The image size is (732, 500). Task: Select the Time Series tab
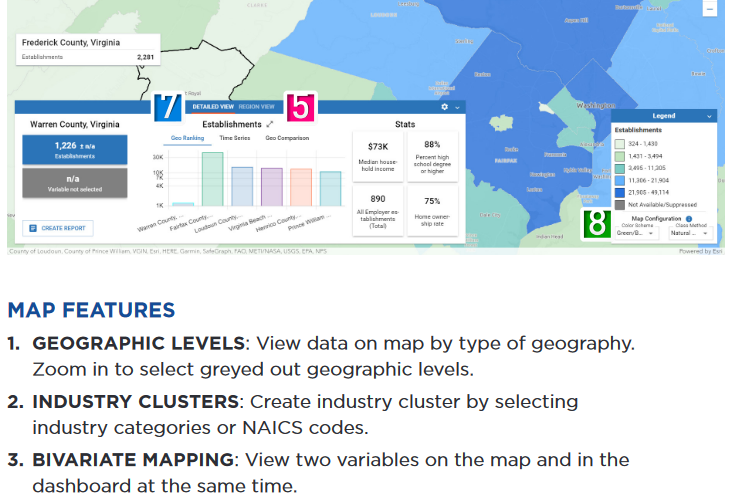(234, 138)
